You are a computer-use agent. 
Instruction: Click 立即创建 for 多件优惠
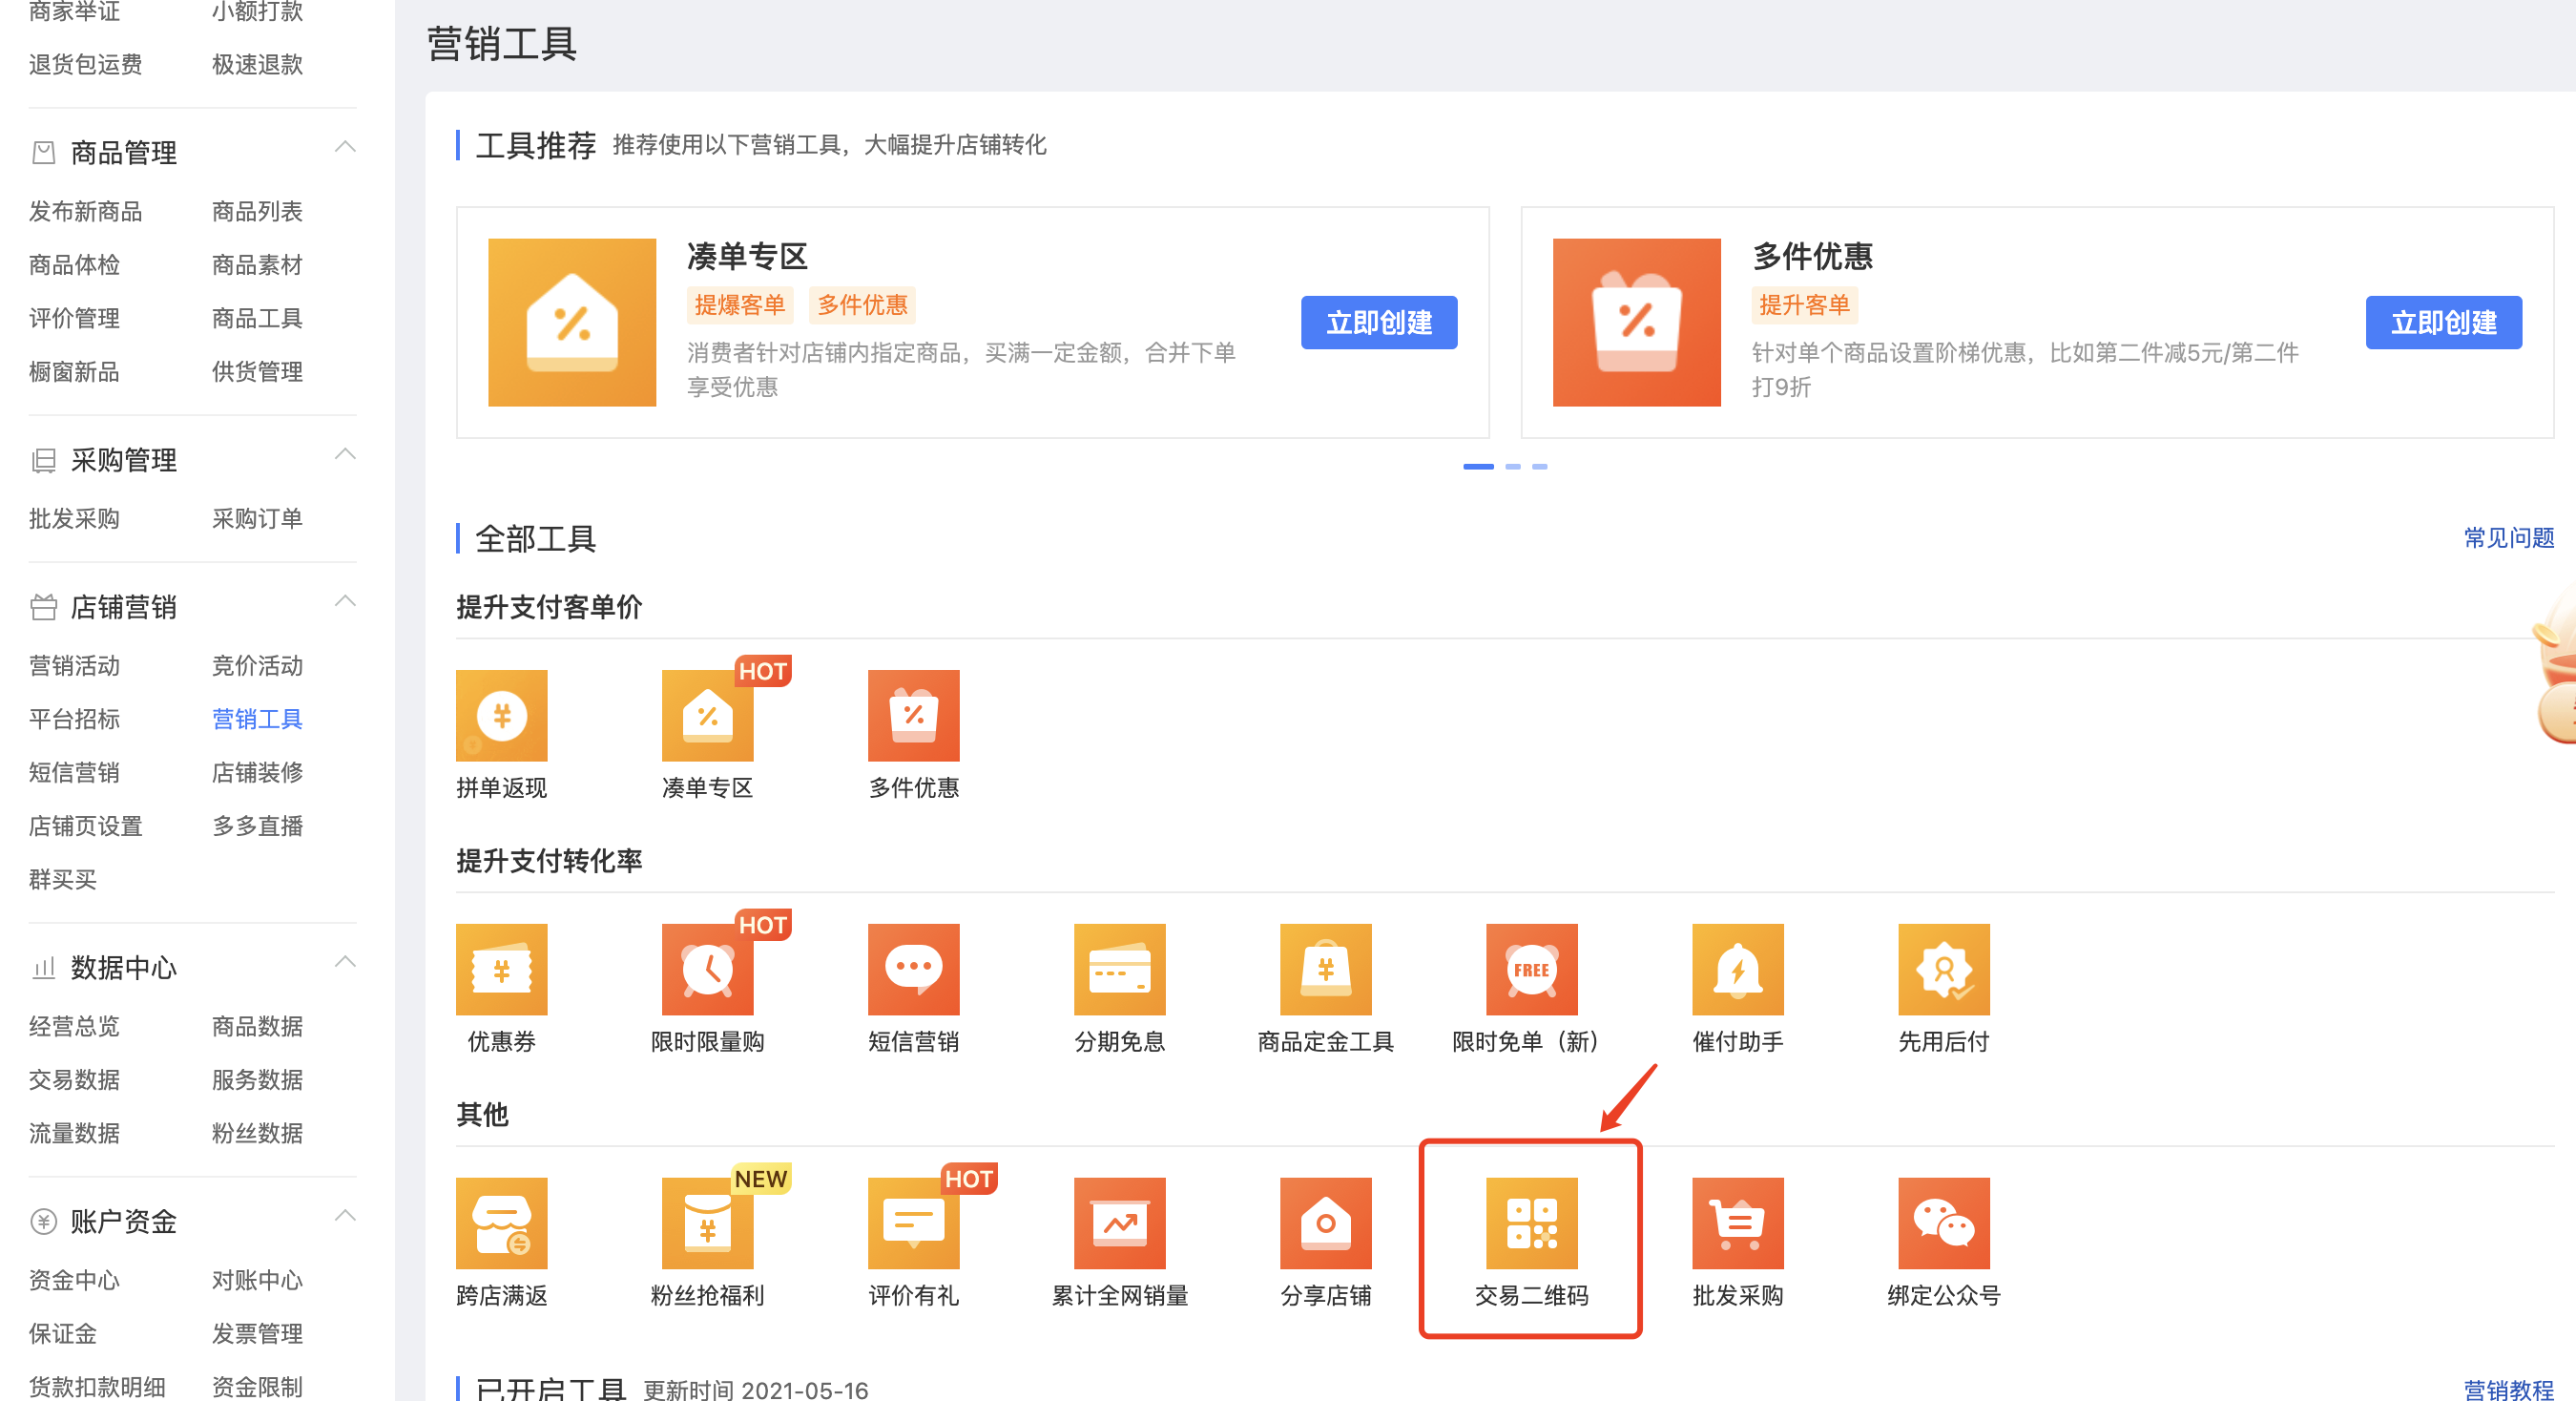click(2442, 322)
